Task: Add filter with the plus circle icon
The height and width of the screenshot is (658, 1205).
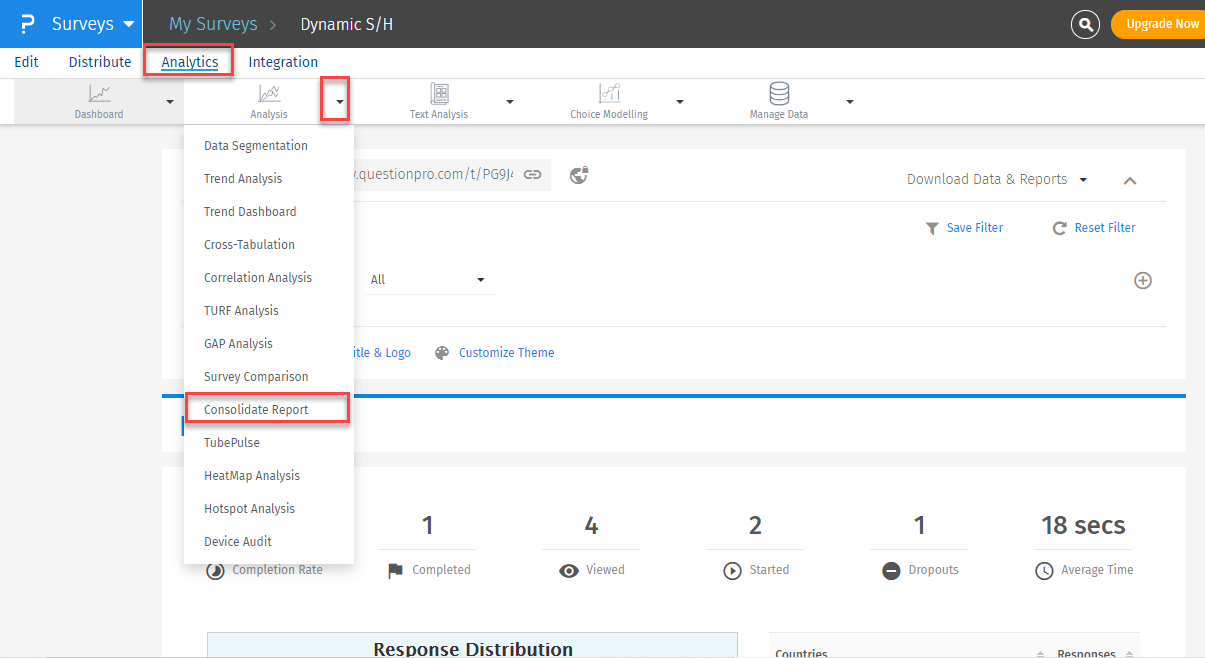Action: click(1143, 280)
